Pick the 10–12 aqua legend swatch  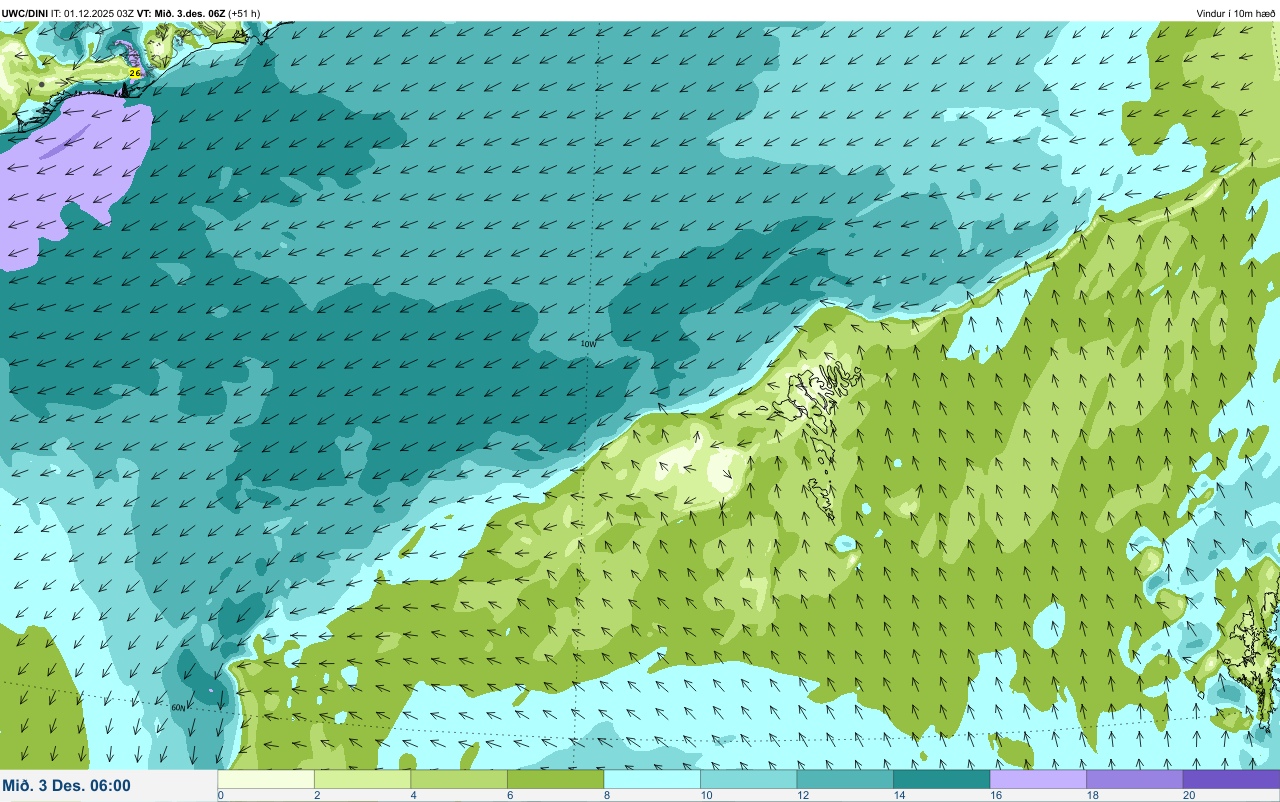[x=748, y=779]
